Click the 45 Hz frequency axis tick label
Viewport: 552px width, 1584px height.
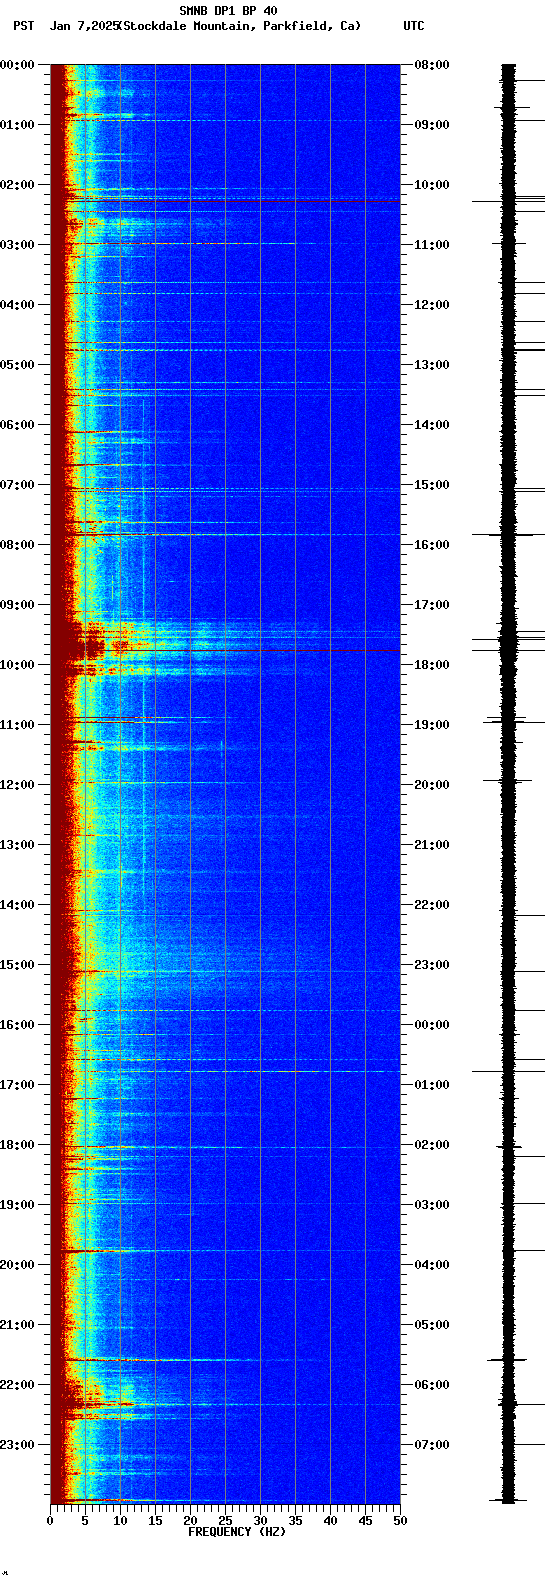(x=365, y=1521)
